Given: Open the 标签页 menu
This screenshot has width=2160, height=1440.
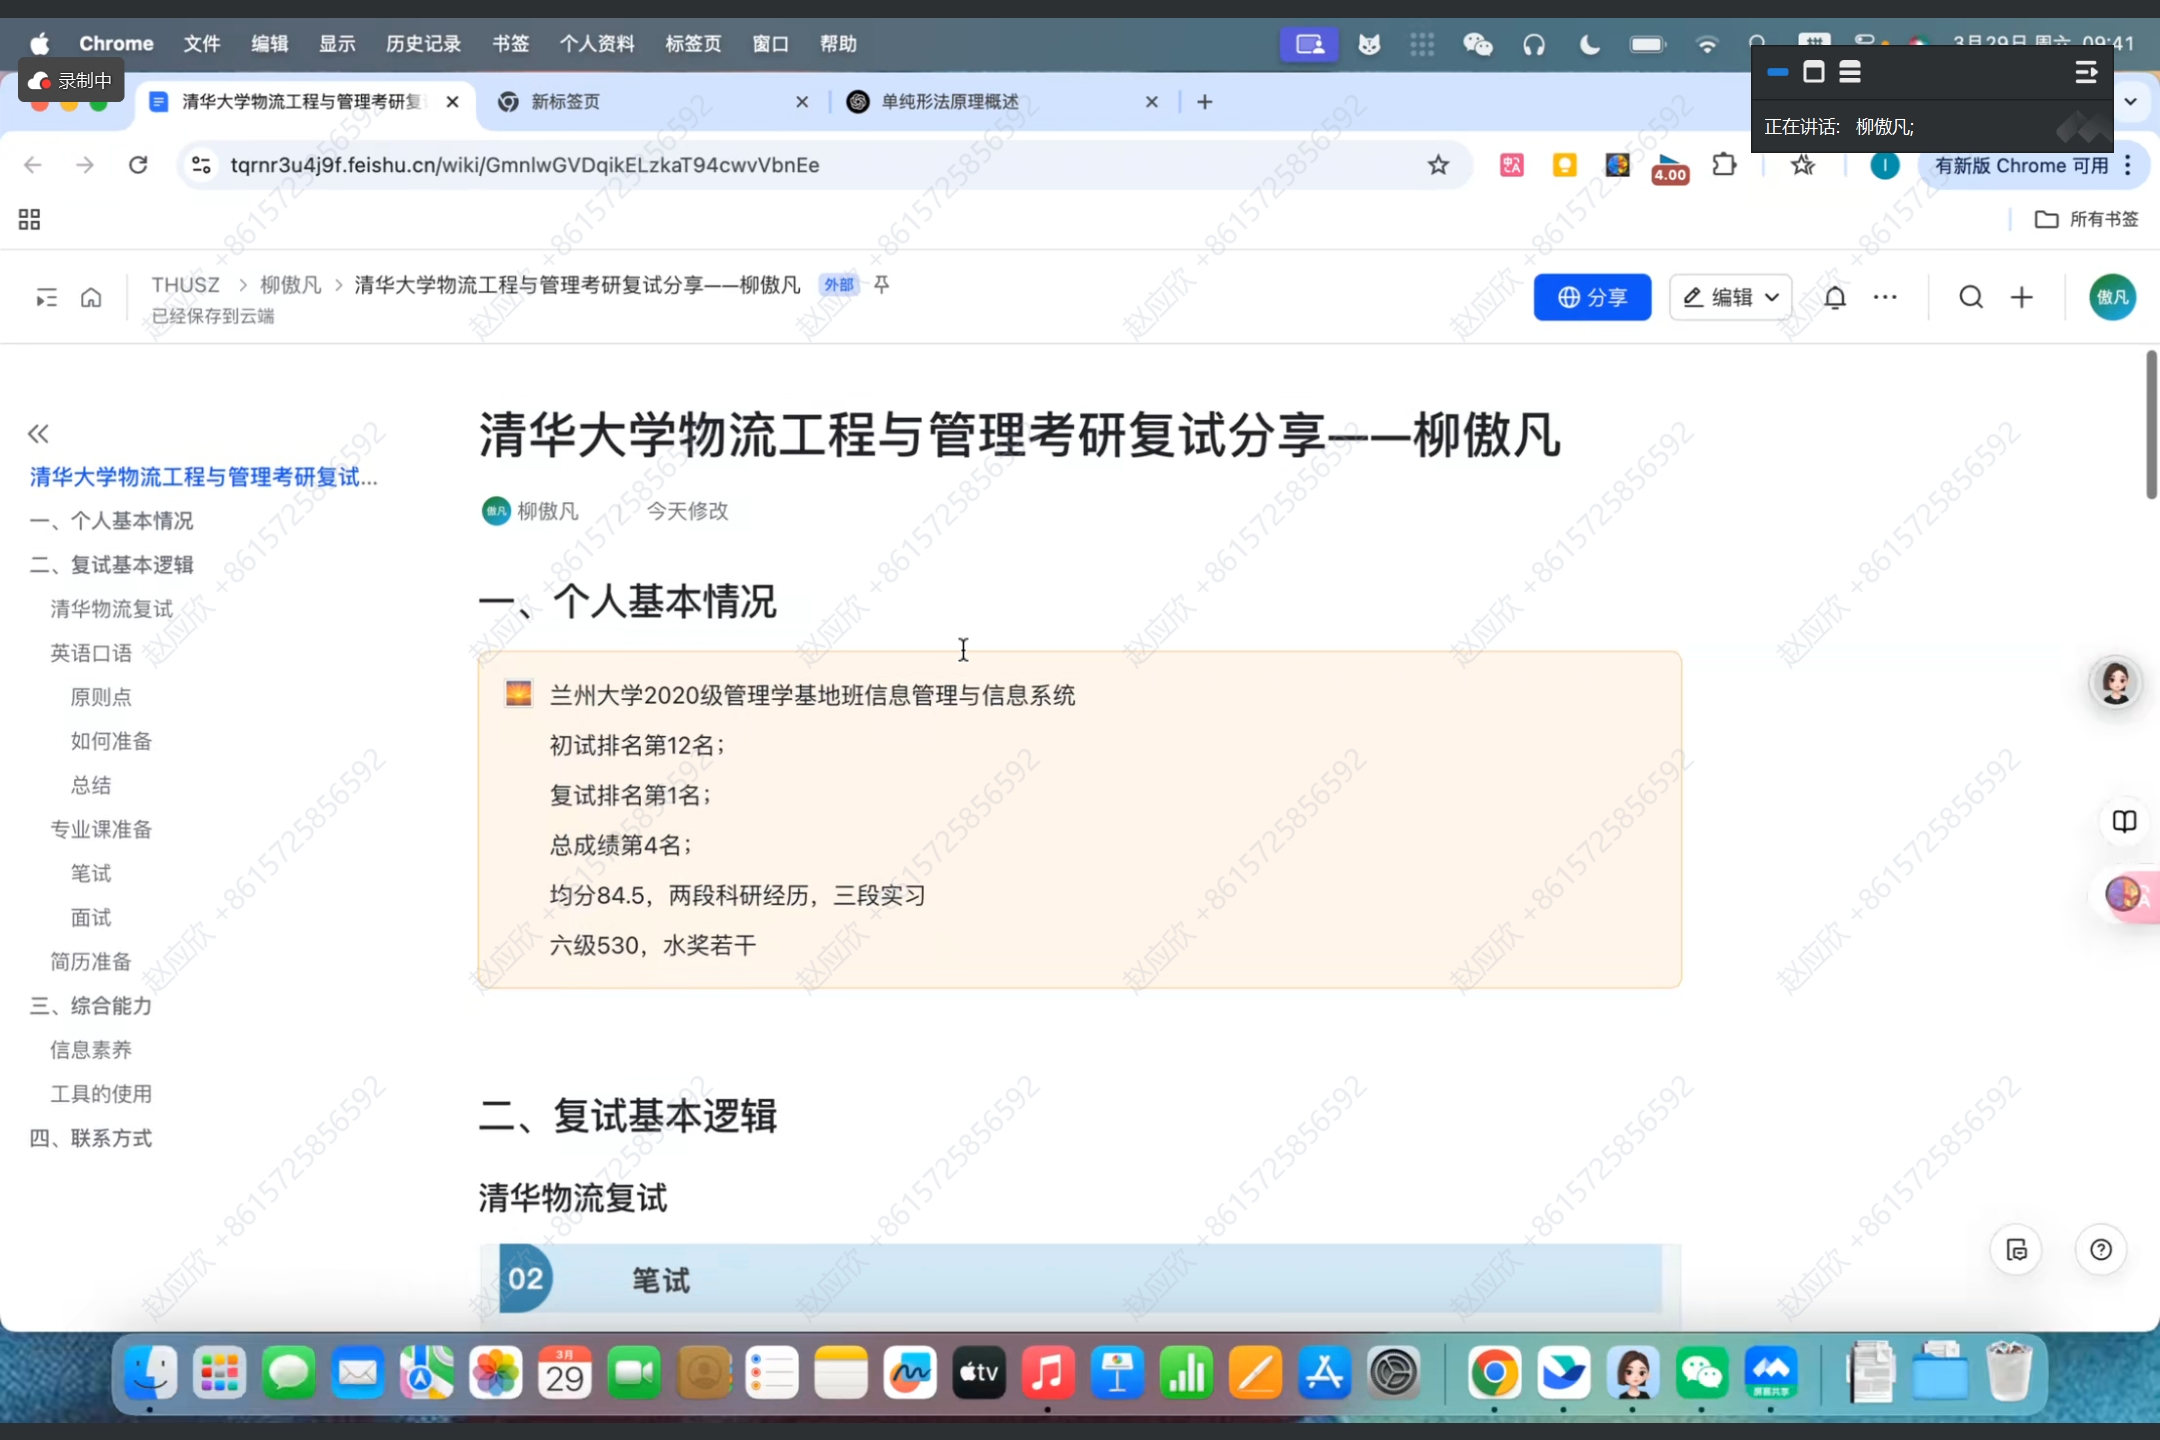Looking at the screenshot, I should coord(693,44).
